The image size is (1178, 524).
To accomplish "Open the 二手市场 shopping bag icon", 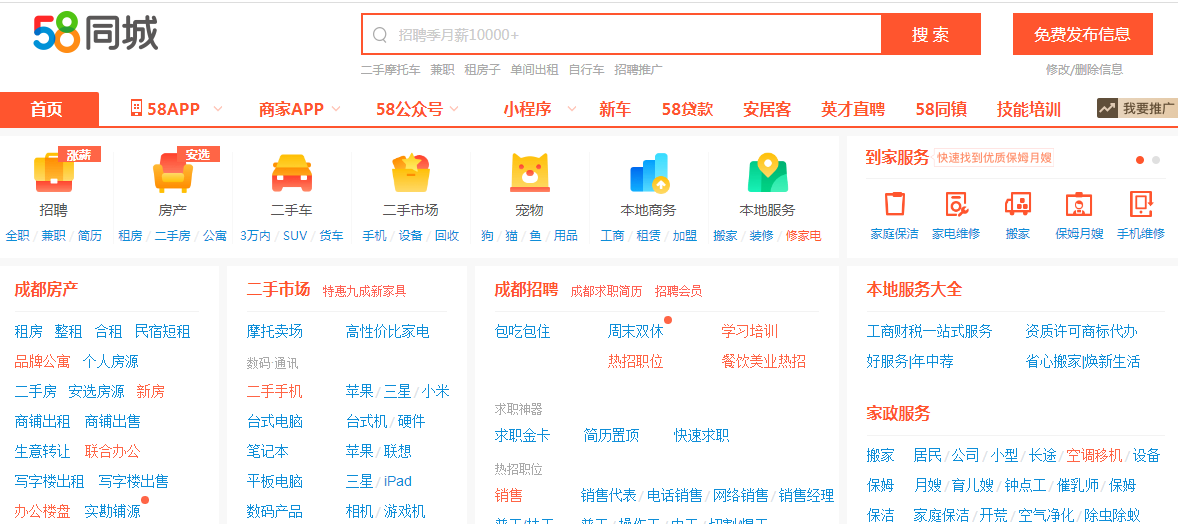I will click(x=410, y=174).
